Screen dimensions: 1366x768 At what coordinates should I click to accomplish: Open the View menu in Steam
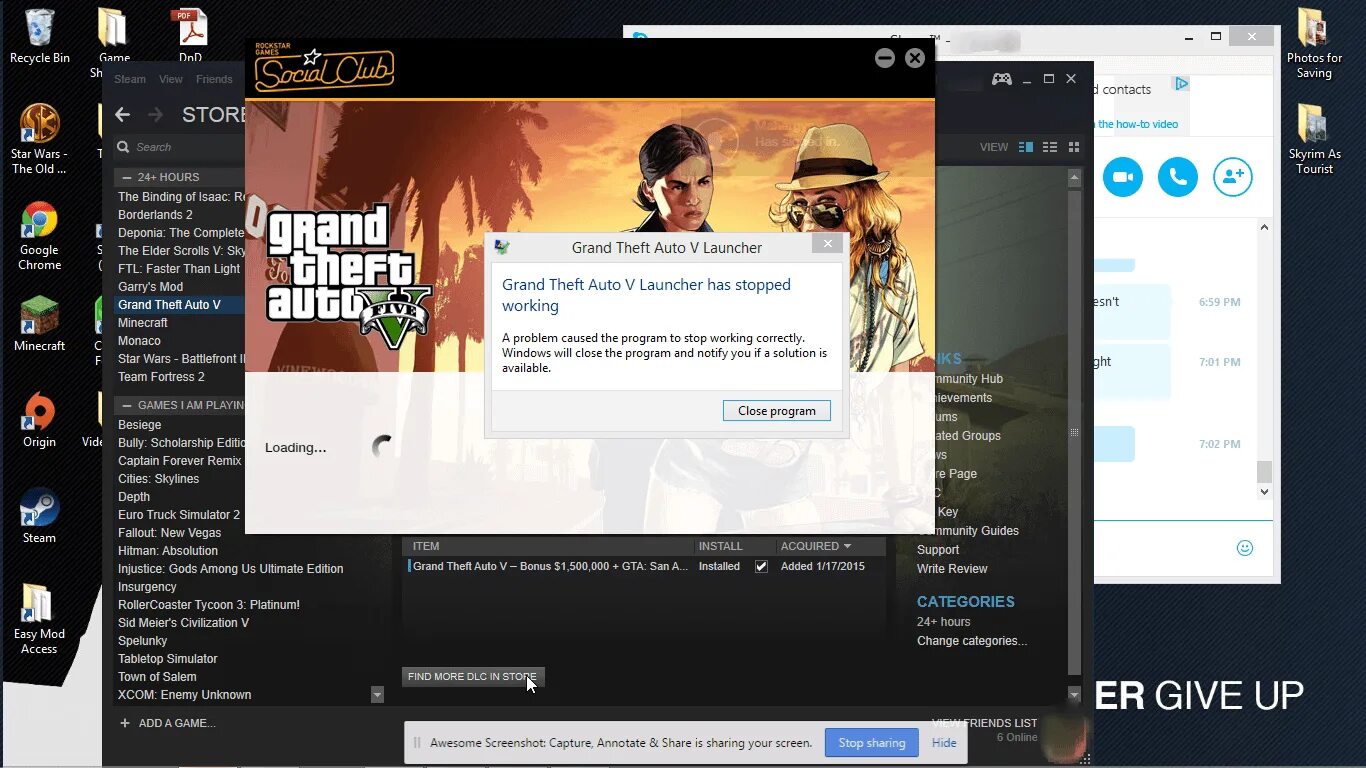coord(171,79)
